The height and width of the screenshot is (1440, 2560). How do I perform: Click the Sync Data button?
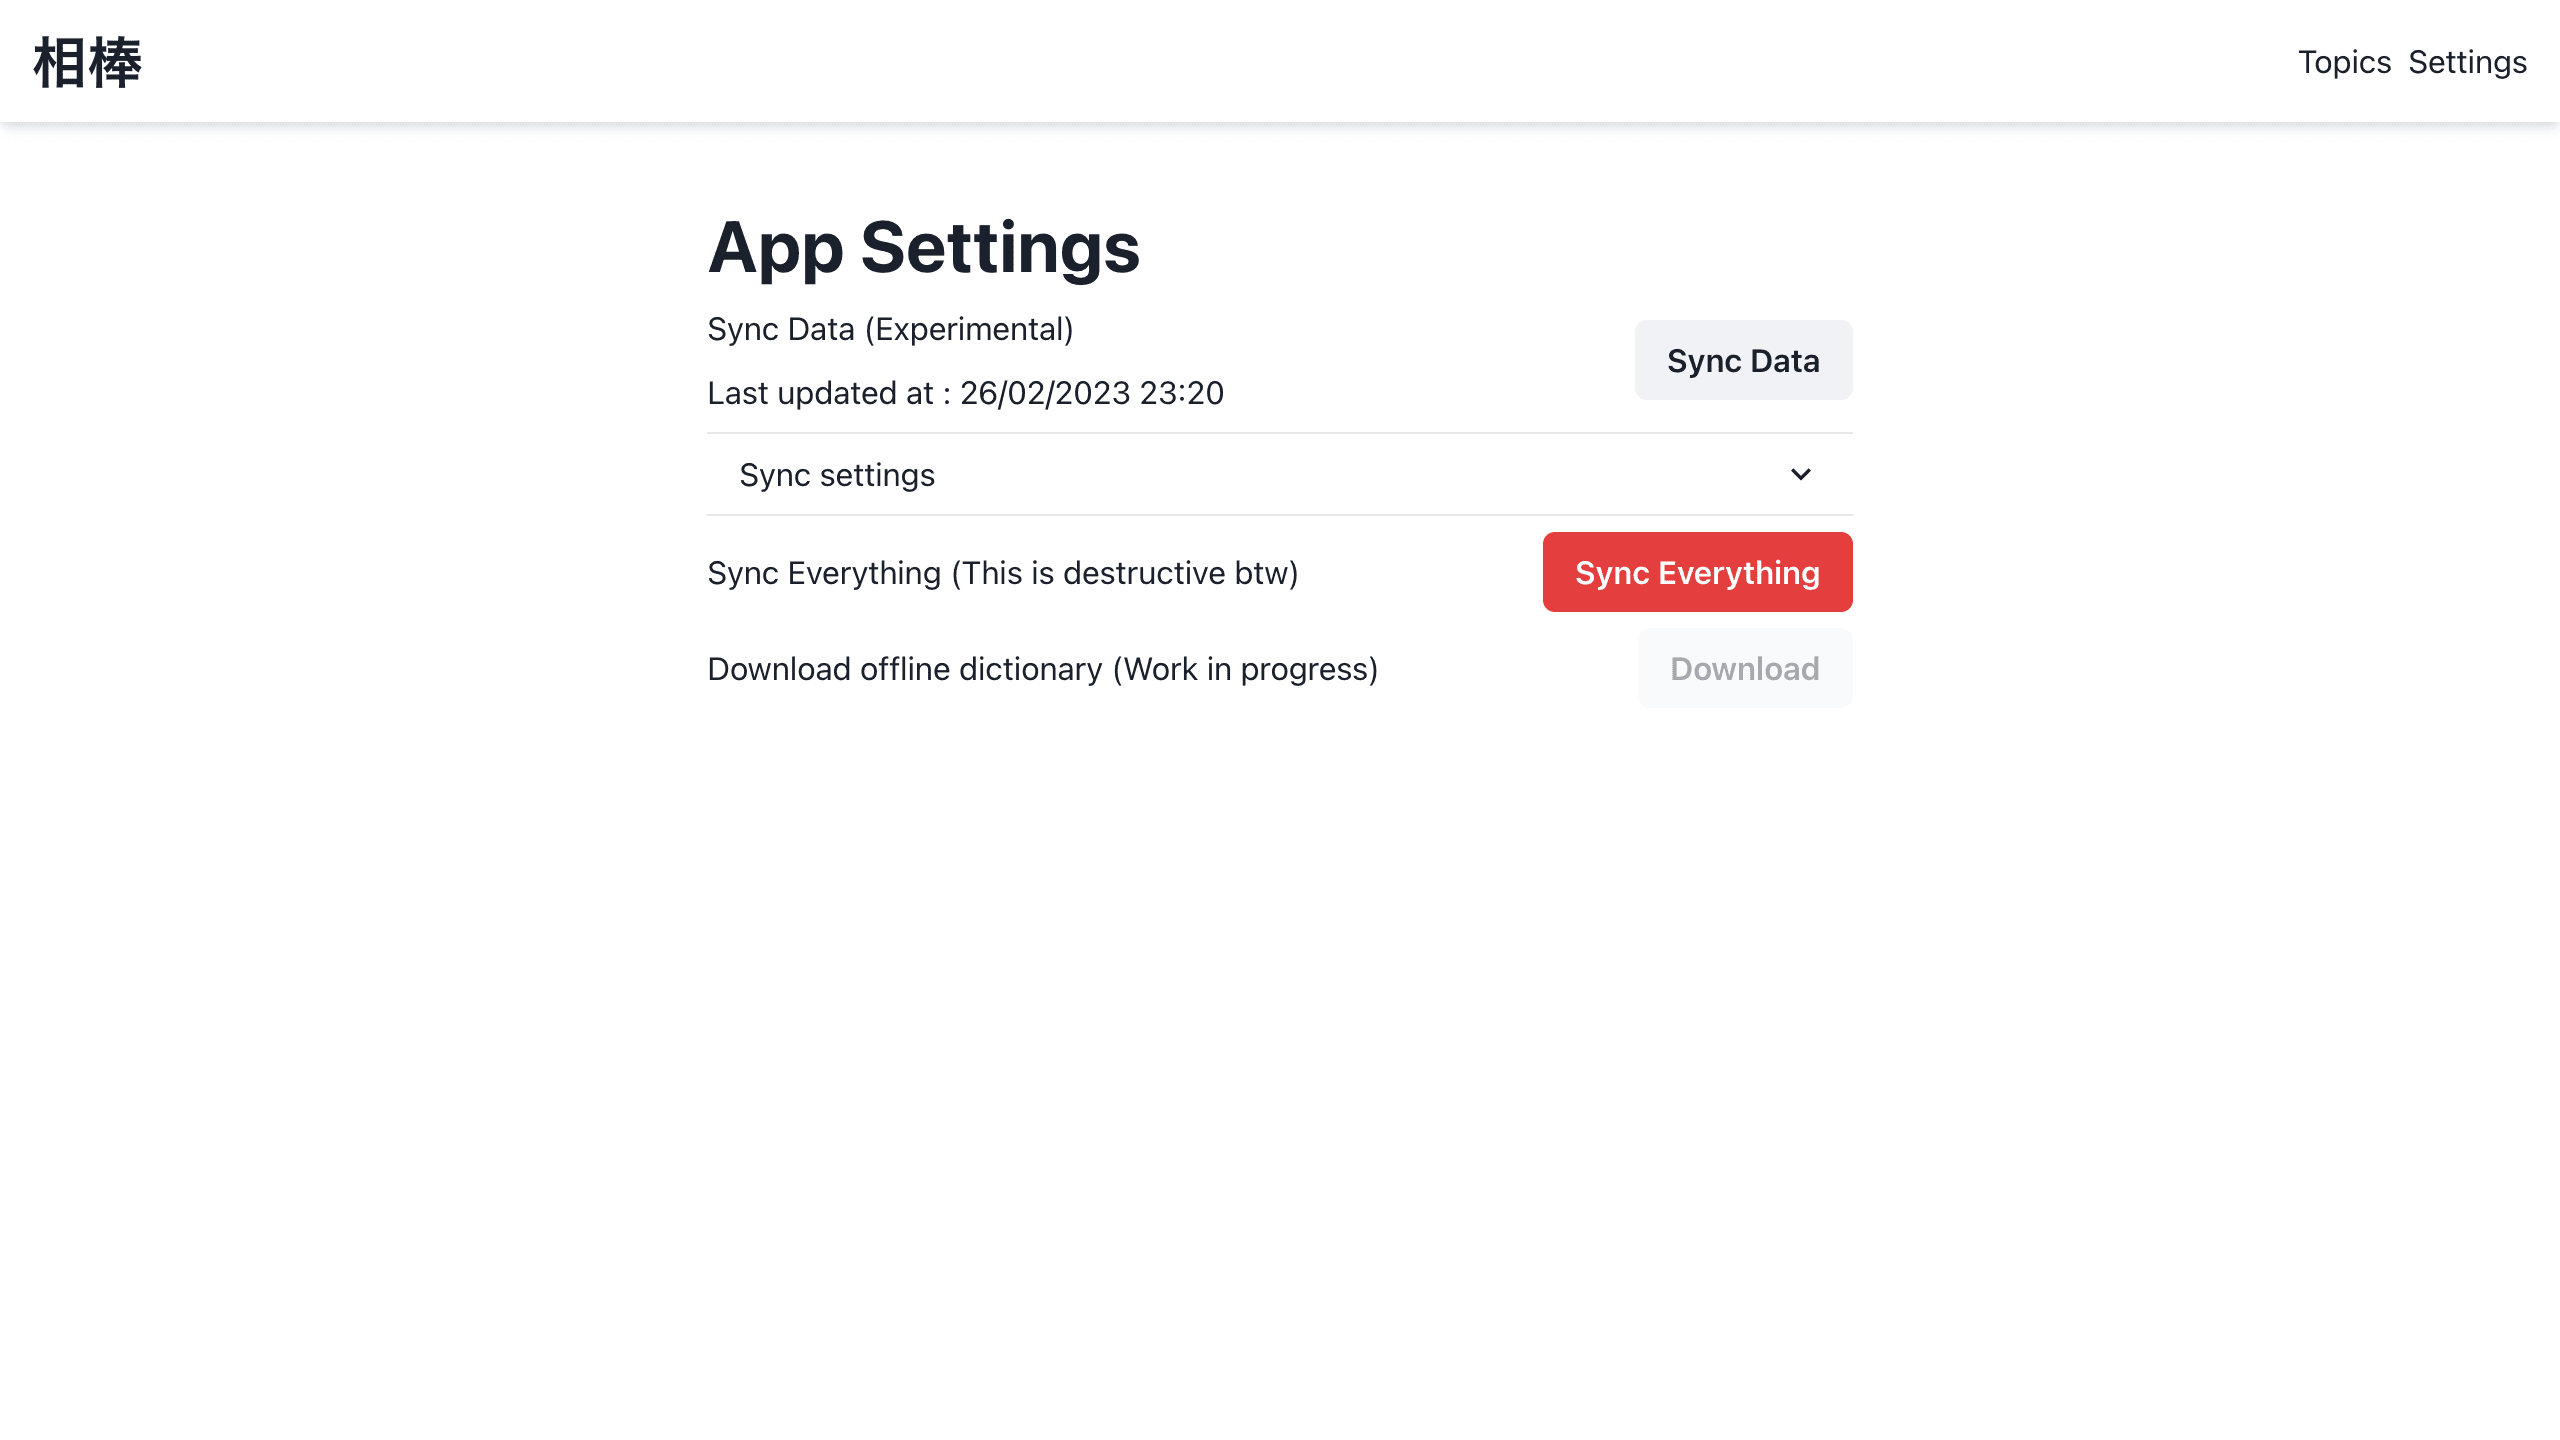pos(1743,360)
